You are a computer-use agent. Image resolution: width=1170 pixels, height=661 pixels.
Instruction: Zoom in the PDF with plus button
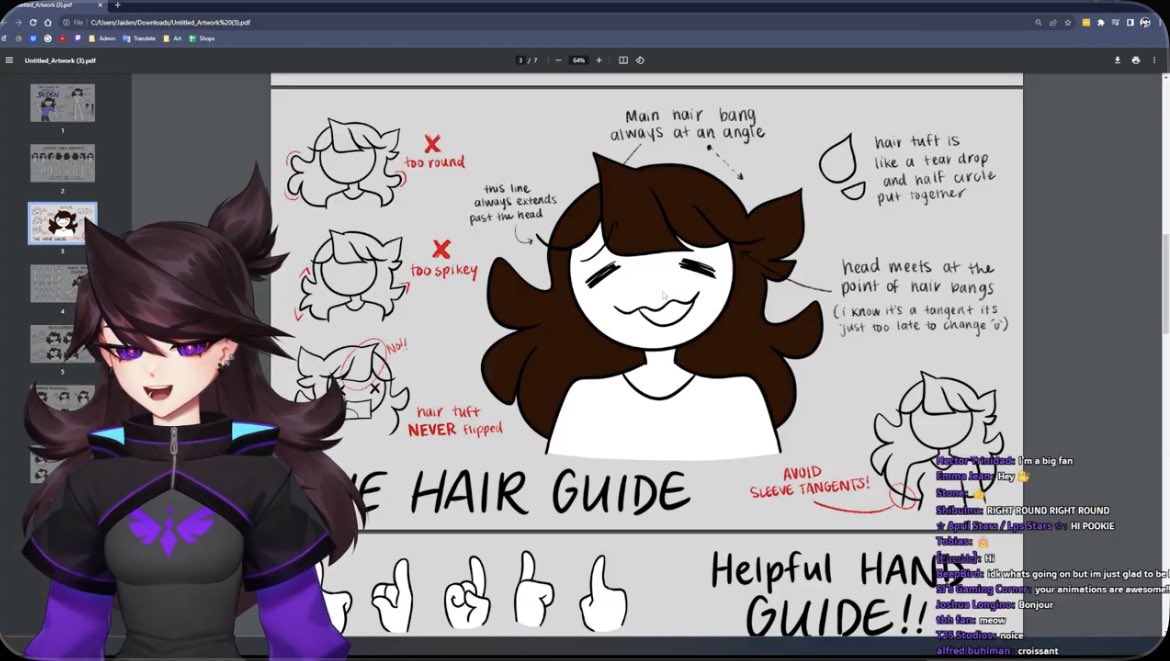[598, 60]
